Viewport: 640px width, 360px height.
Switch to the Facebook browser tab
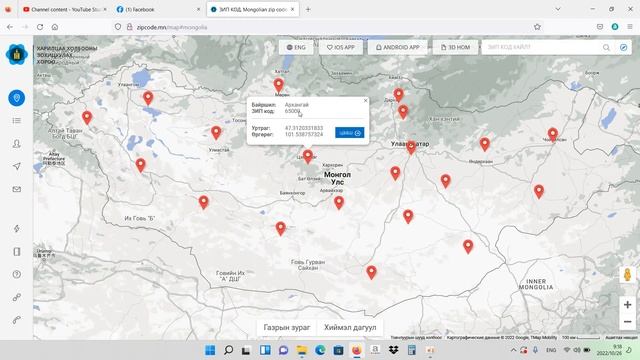tap(158, 9)
